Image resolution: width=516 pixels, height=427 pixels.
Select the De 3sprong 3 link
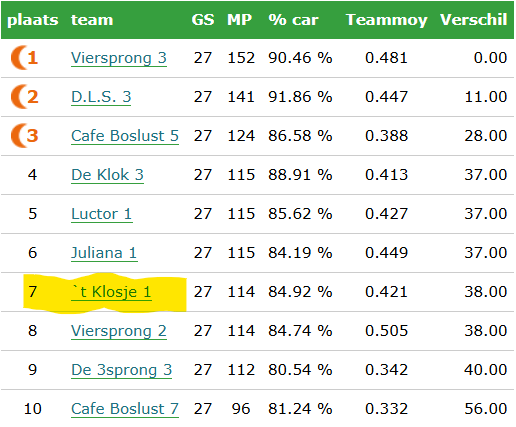121,370
